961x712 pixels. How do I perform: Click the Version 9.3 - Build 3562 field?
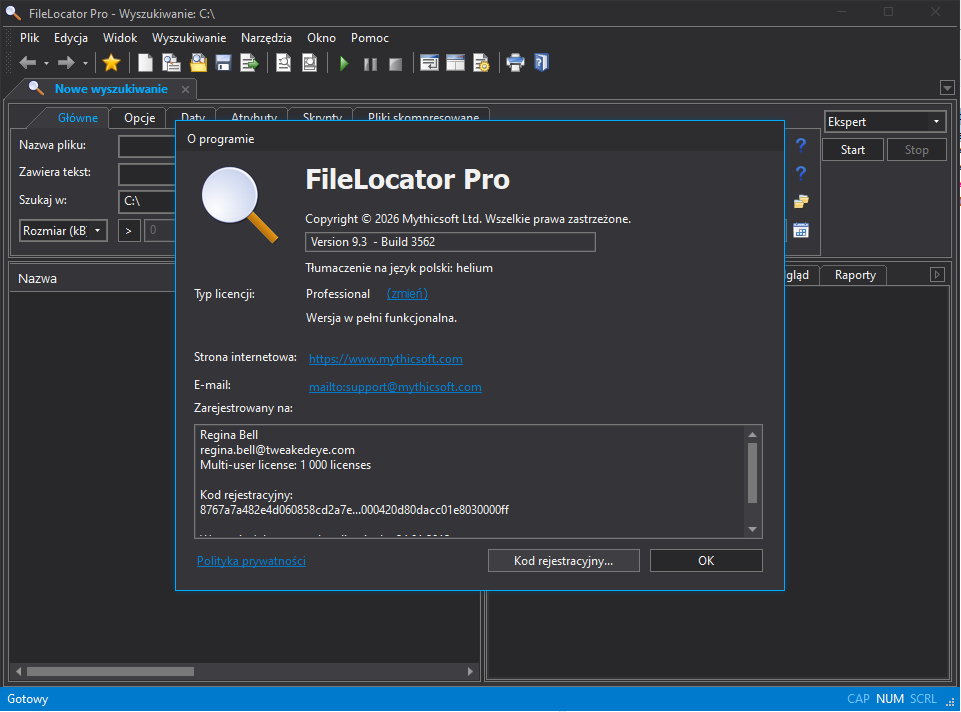[450, 242]
